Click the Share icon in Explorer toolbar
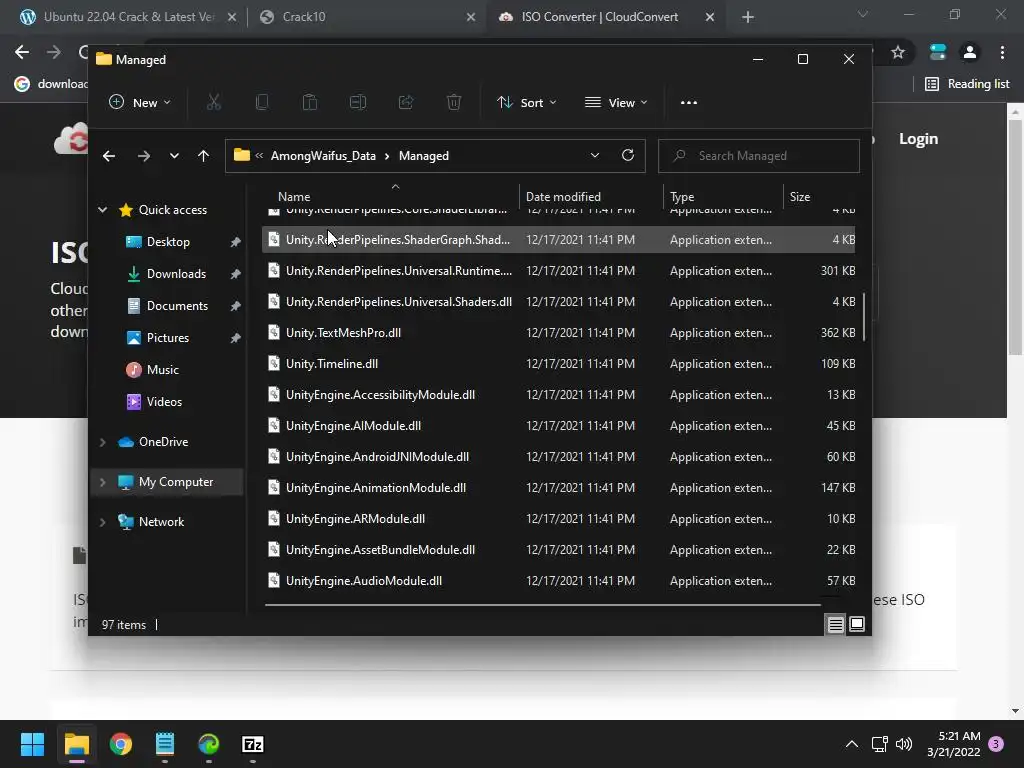The image size is (1024, 768). coord(406,102)
